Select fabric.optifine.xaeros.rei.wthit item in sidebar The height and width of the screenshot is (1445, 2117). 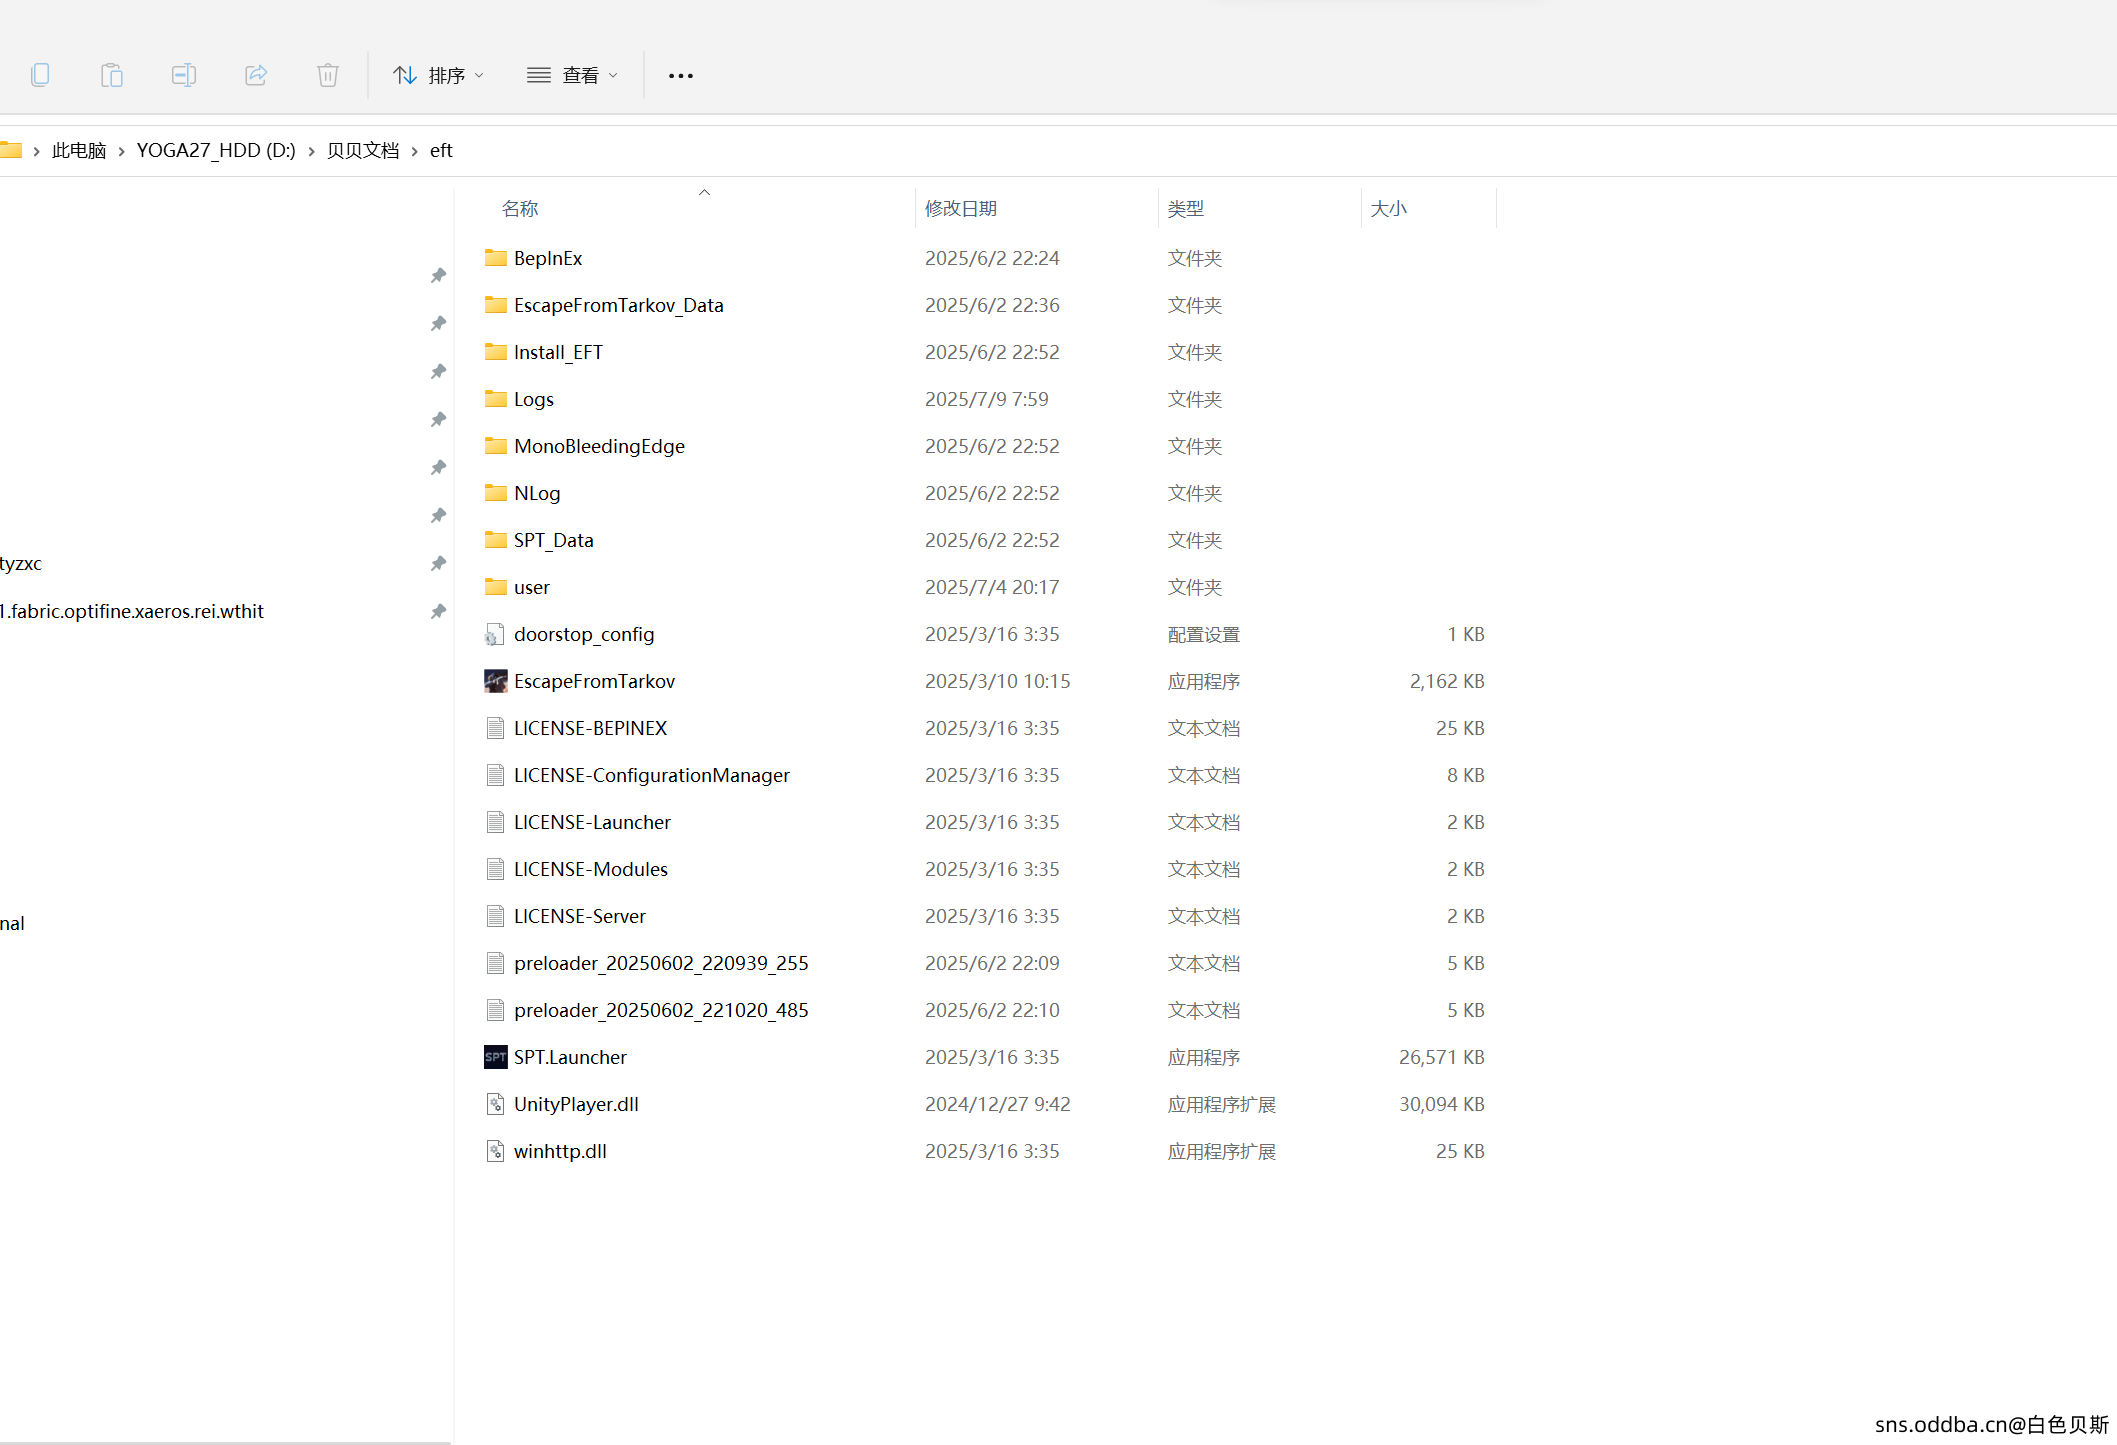(x=132, y=611)
